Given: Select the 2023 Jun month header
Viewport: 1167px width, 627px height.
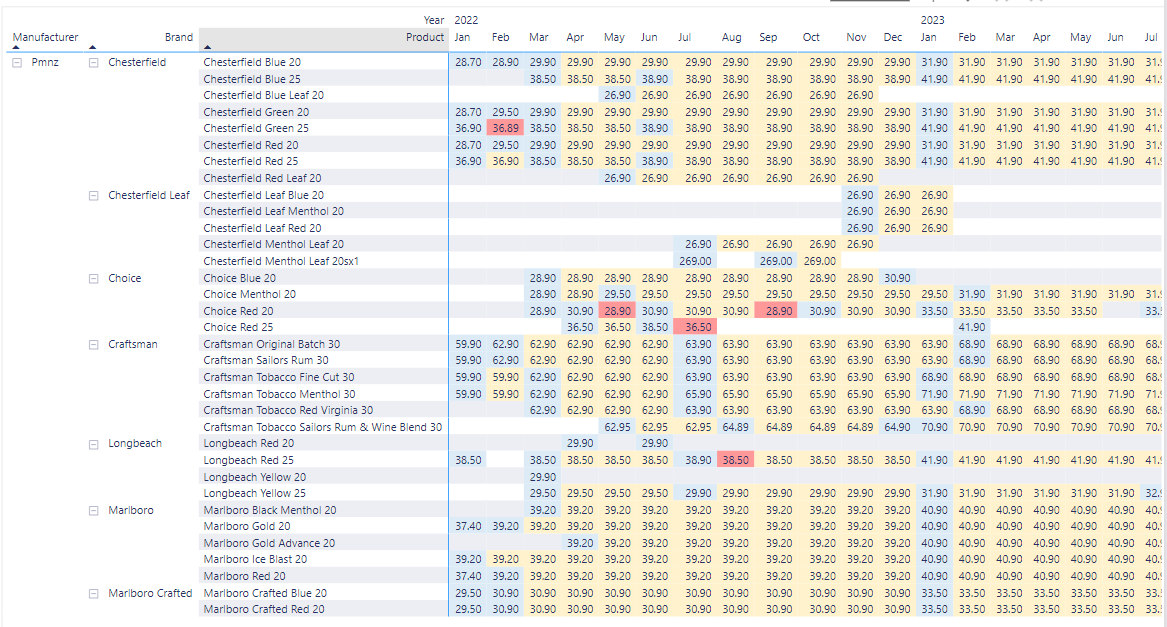Looking at the screenshot, I should (1115, 37).
